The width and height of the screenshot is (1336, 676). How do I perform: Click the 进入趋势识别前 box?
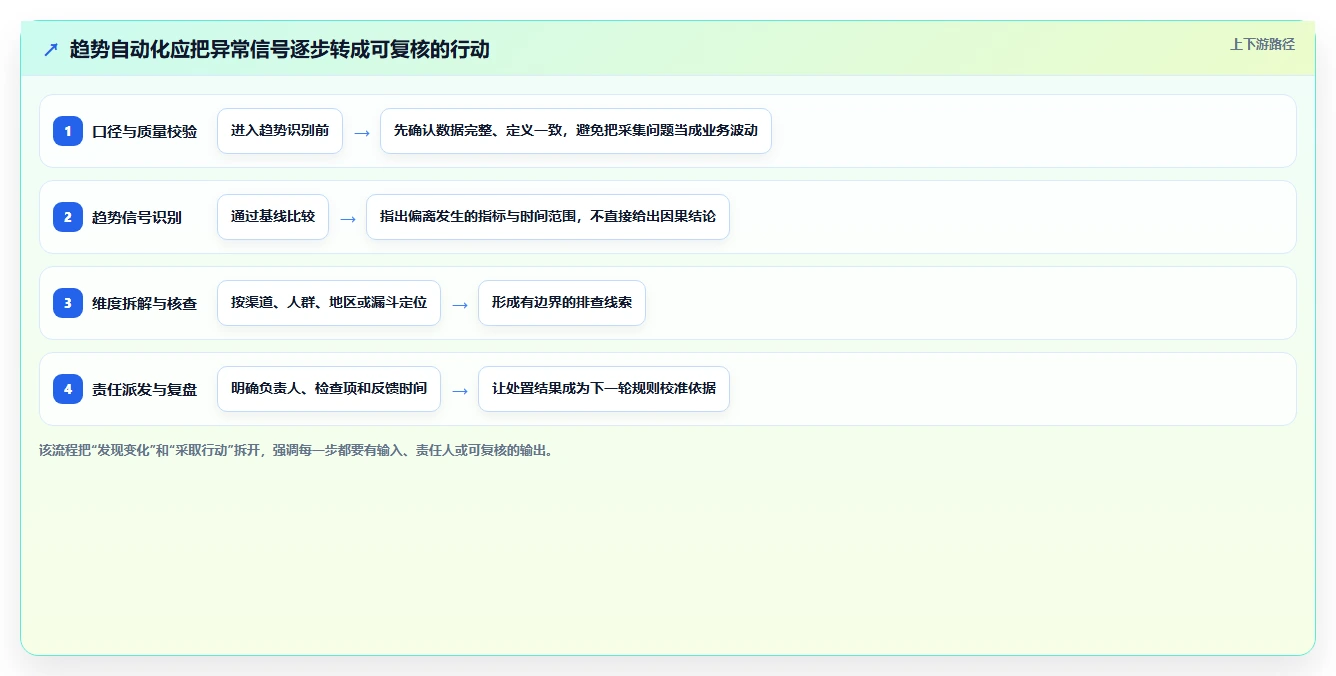(x=280, y=131)
